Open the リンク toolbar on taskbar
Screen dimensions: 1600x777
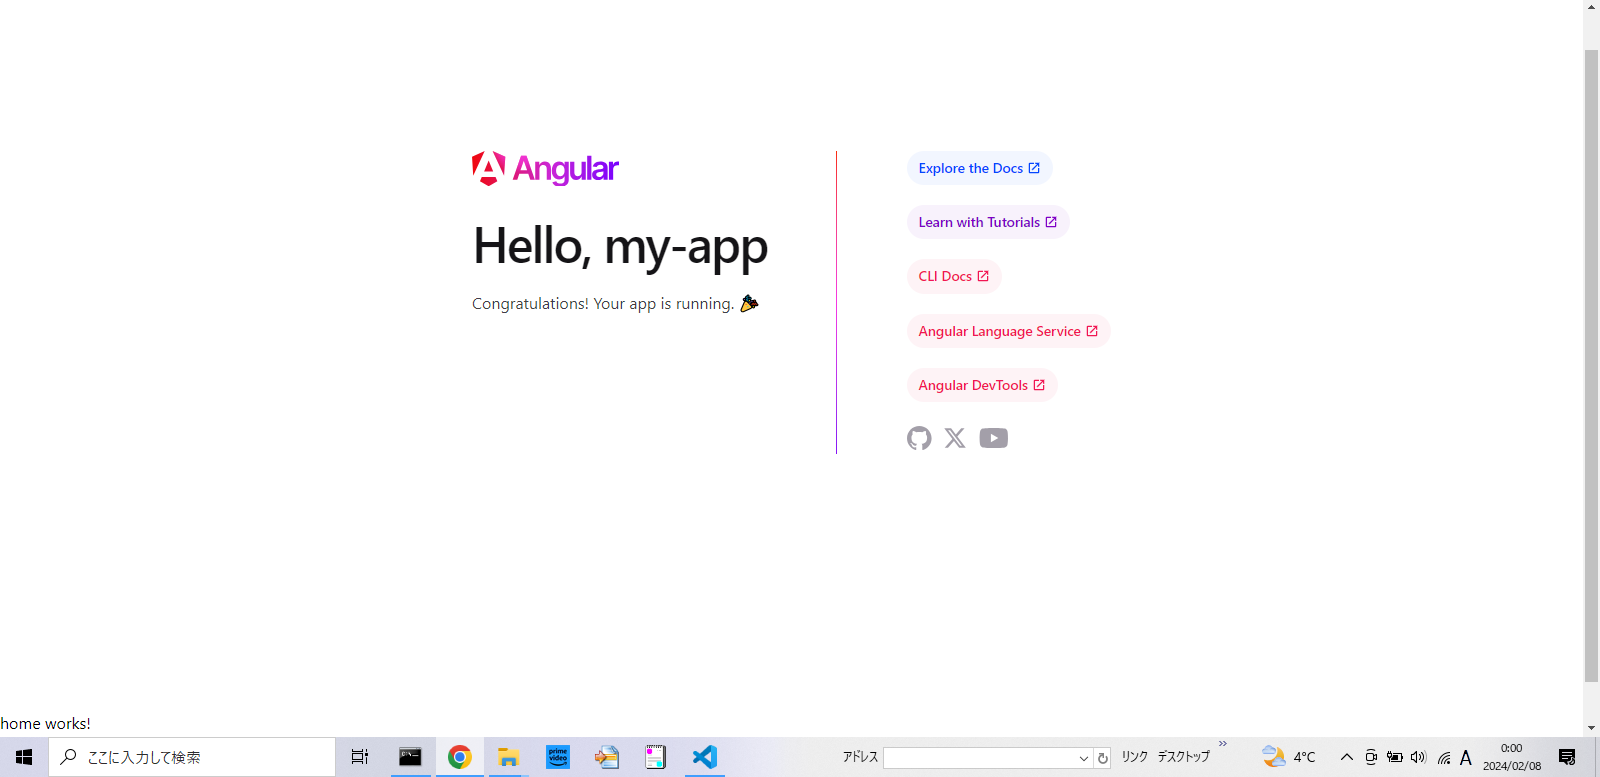[1134, 757]
